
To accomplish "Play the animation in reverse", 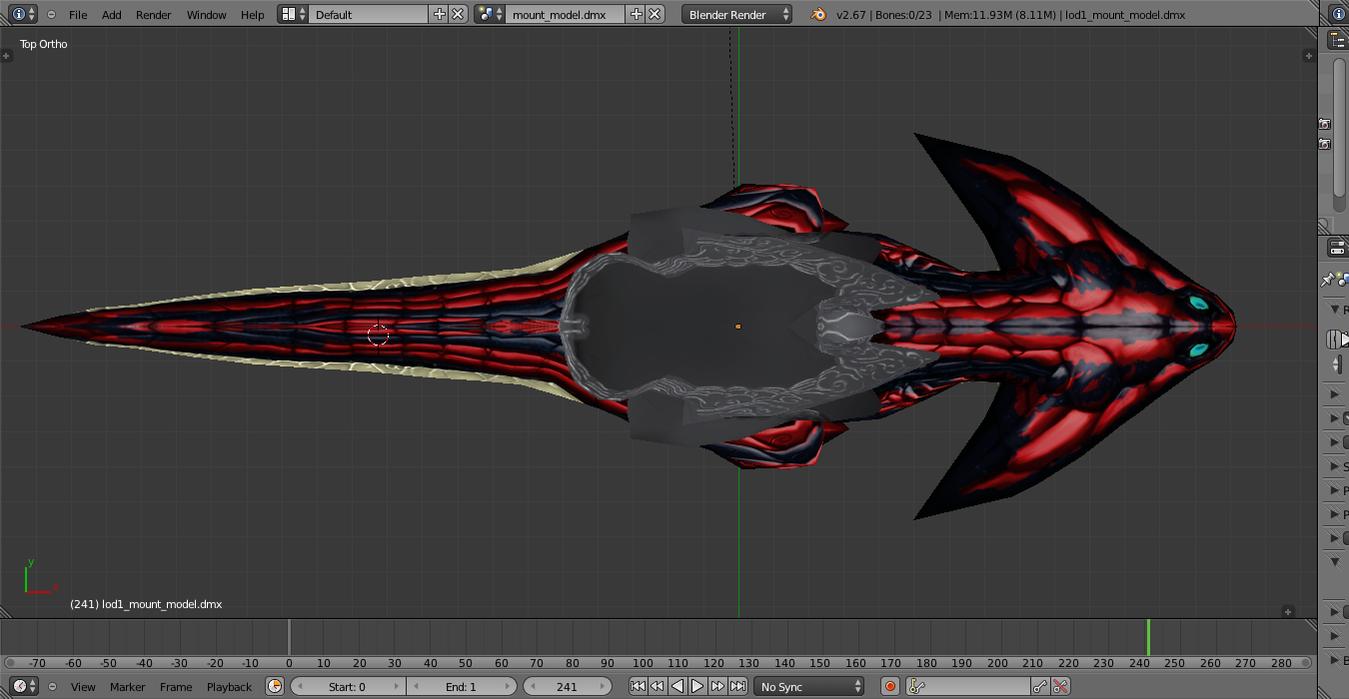I will tap(677, 686).
